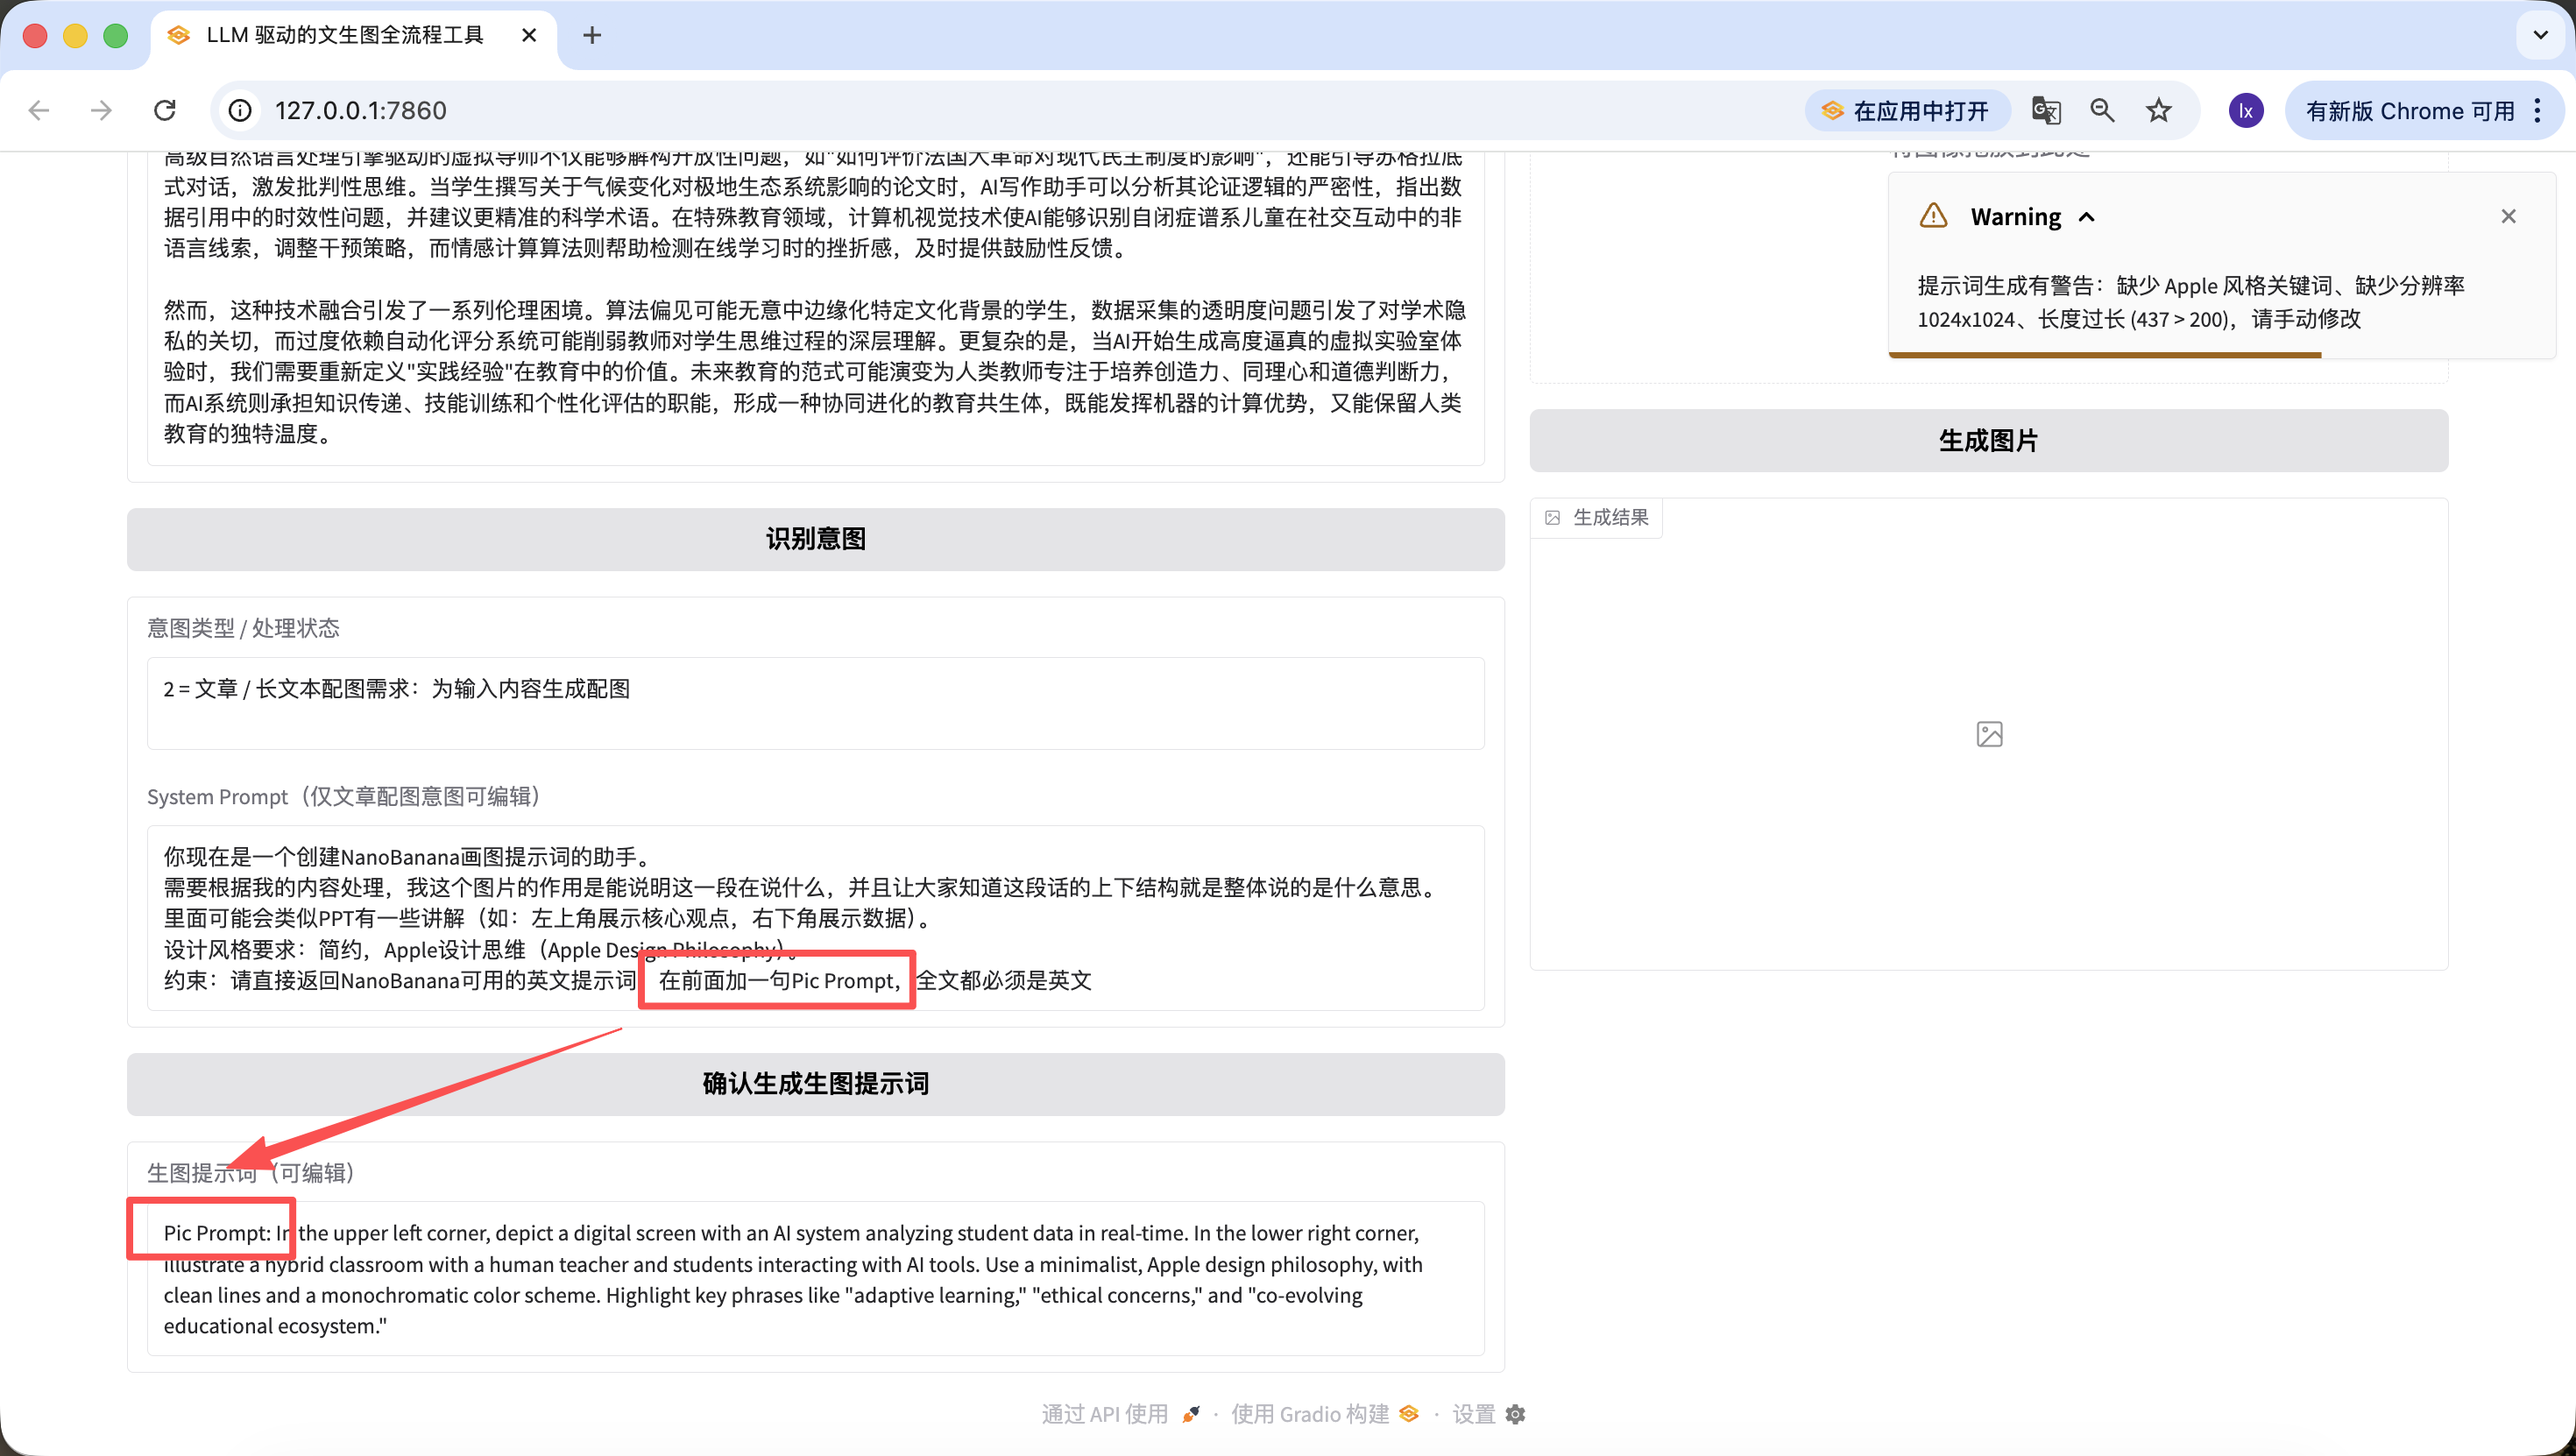Screen dimensions: 2576x1456
Task: Click the 识别意图 button
Action: click(815, 539)
